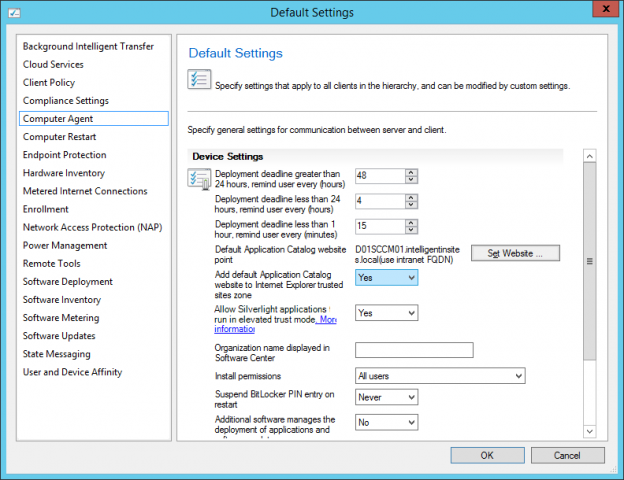This screenshot has width=624, height=480.
Task: Open Enrollment settings
Action: click(46, 209)
